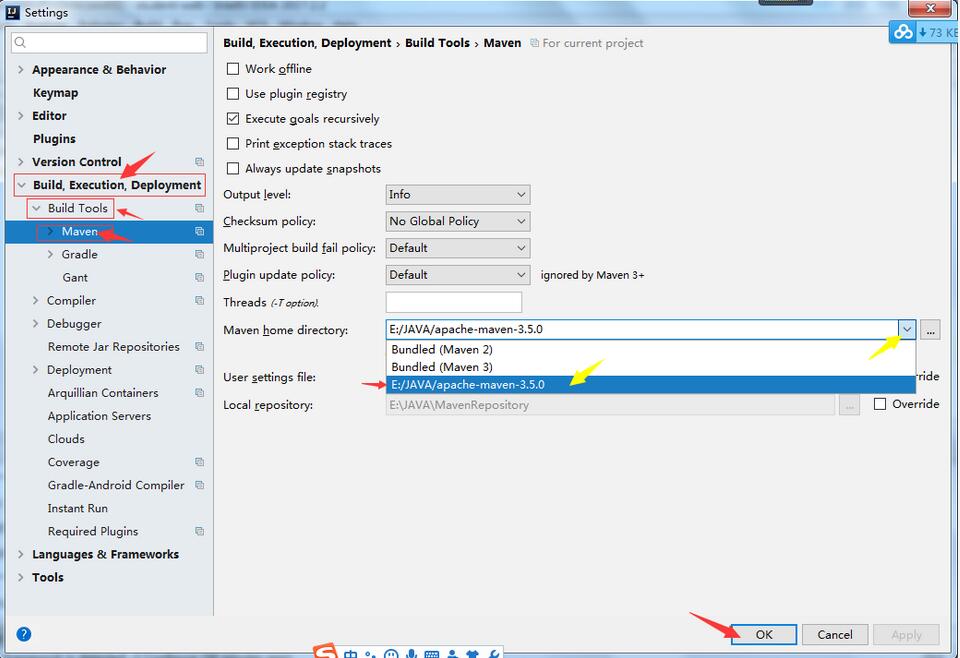960x658 pixels.
Task: Click the project-level icon beside Gradle
Action: [x=200, y=254]
